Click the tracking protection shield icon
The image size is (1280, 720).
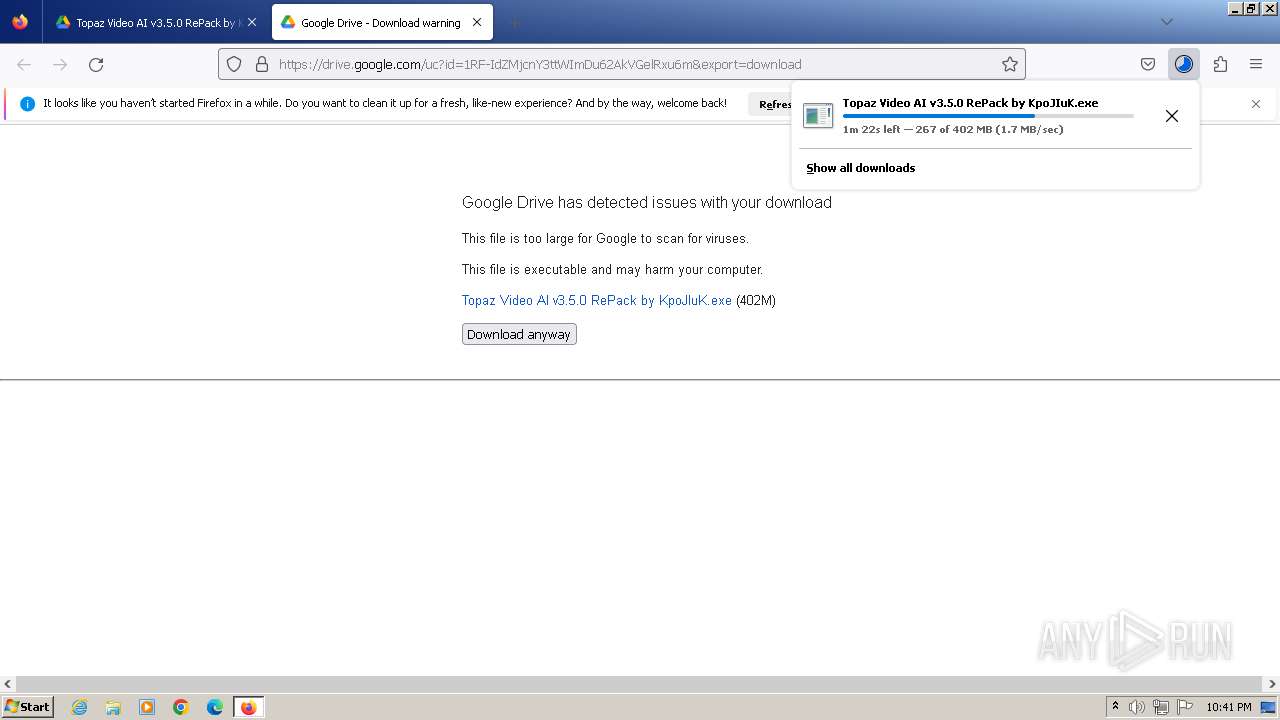click(234, 64)
